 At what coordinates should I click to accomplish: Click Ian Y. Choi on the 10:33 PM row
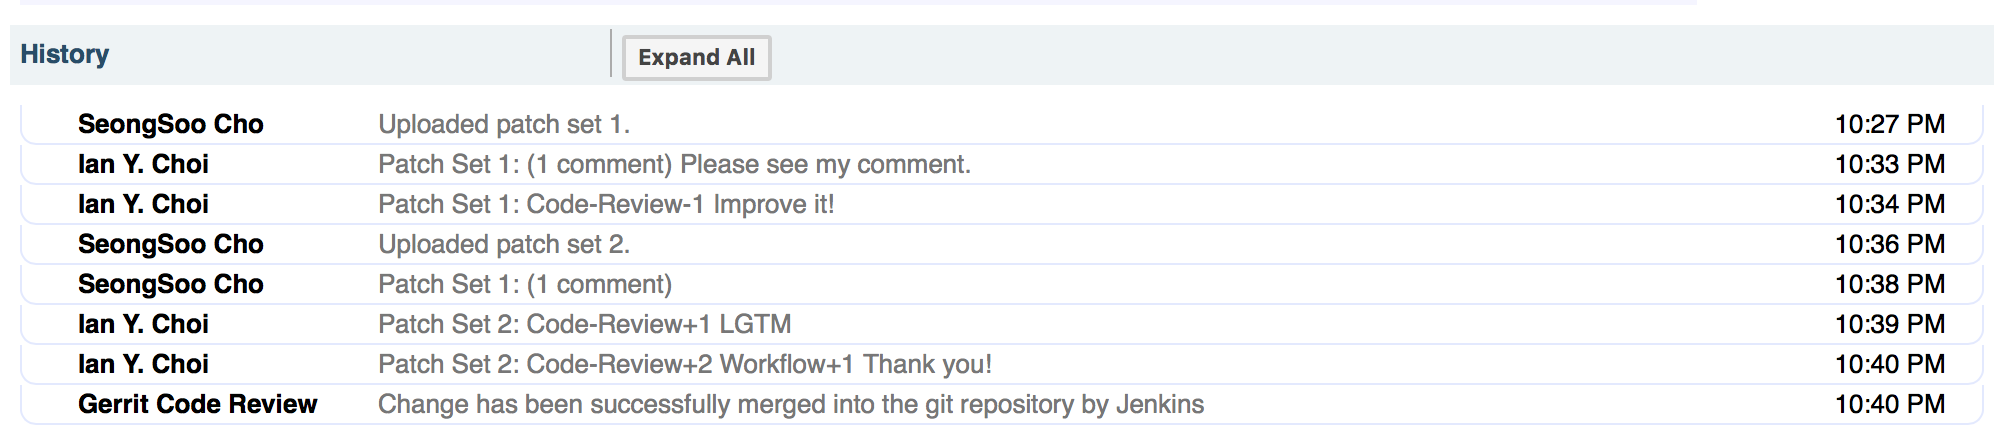[x=143, y=164]
